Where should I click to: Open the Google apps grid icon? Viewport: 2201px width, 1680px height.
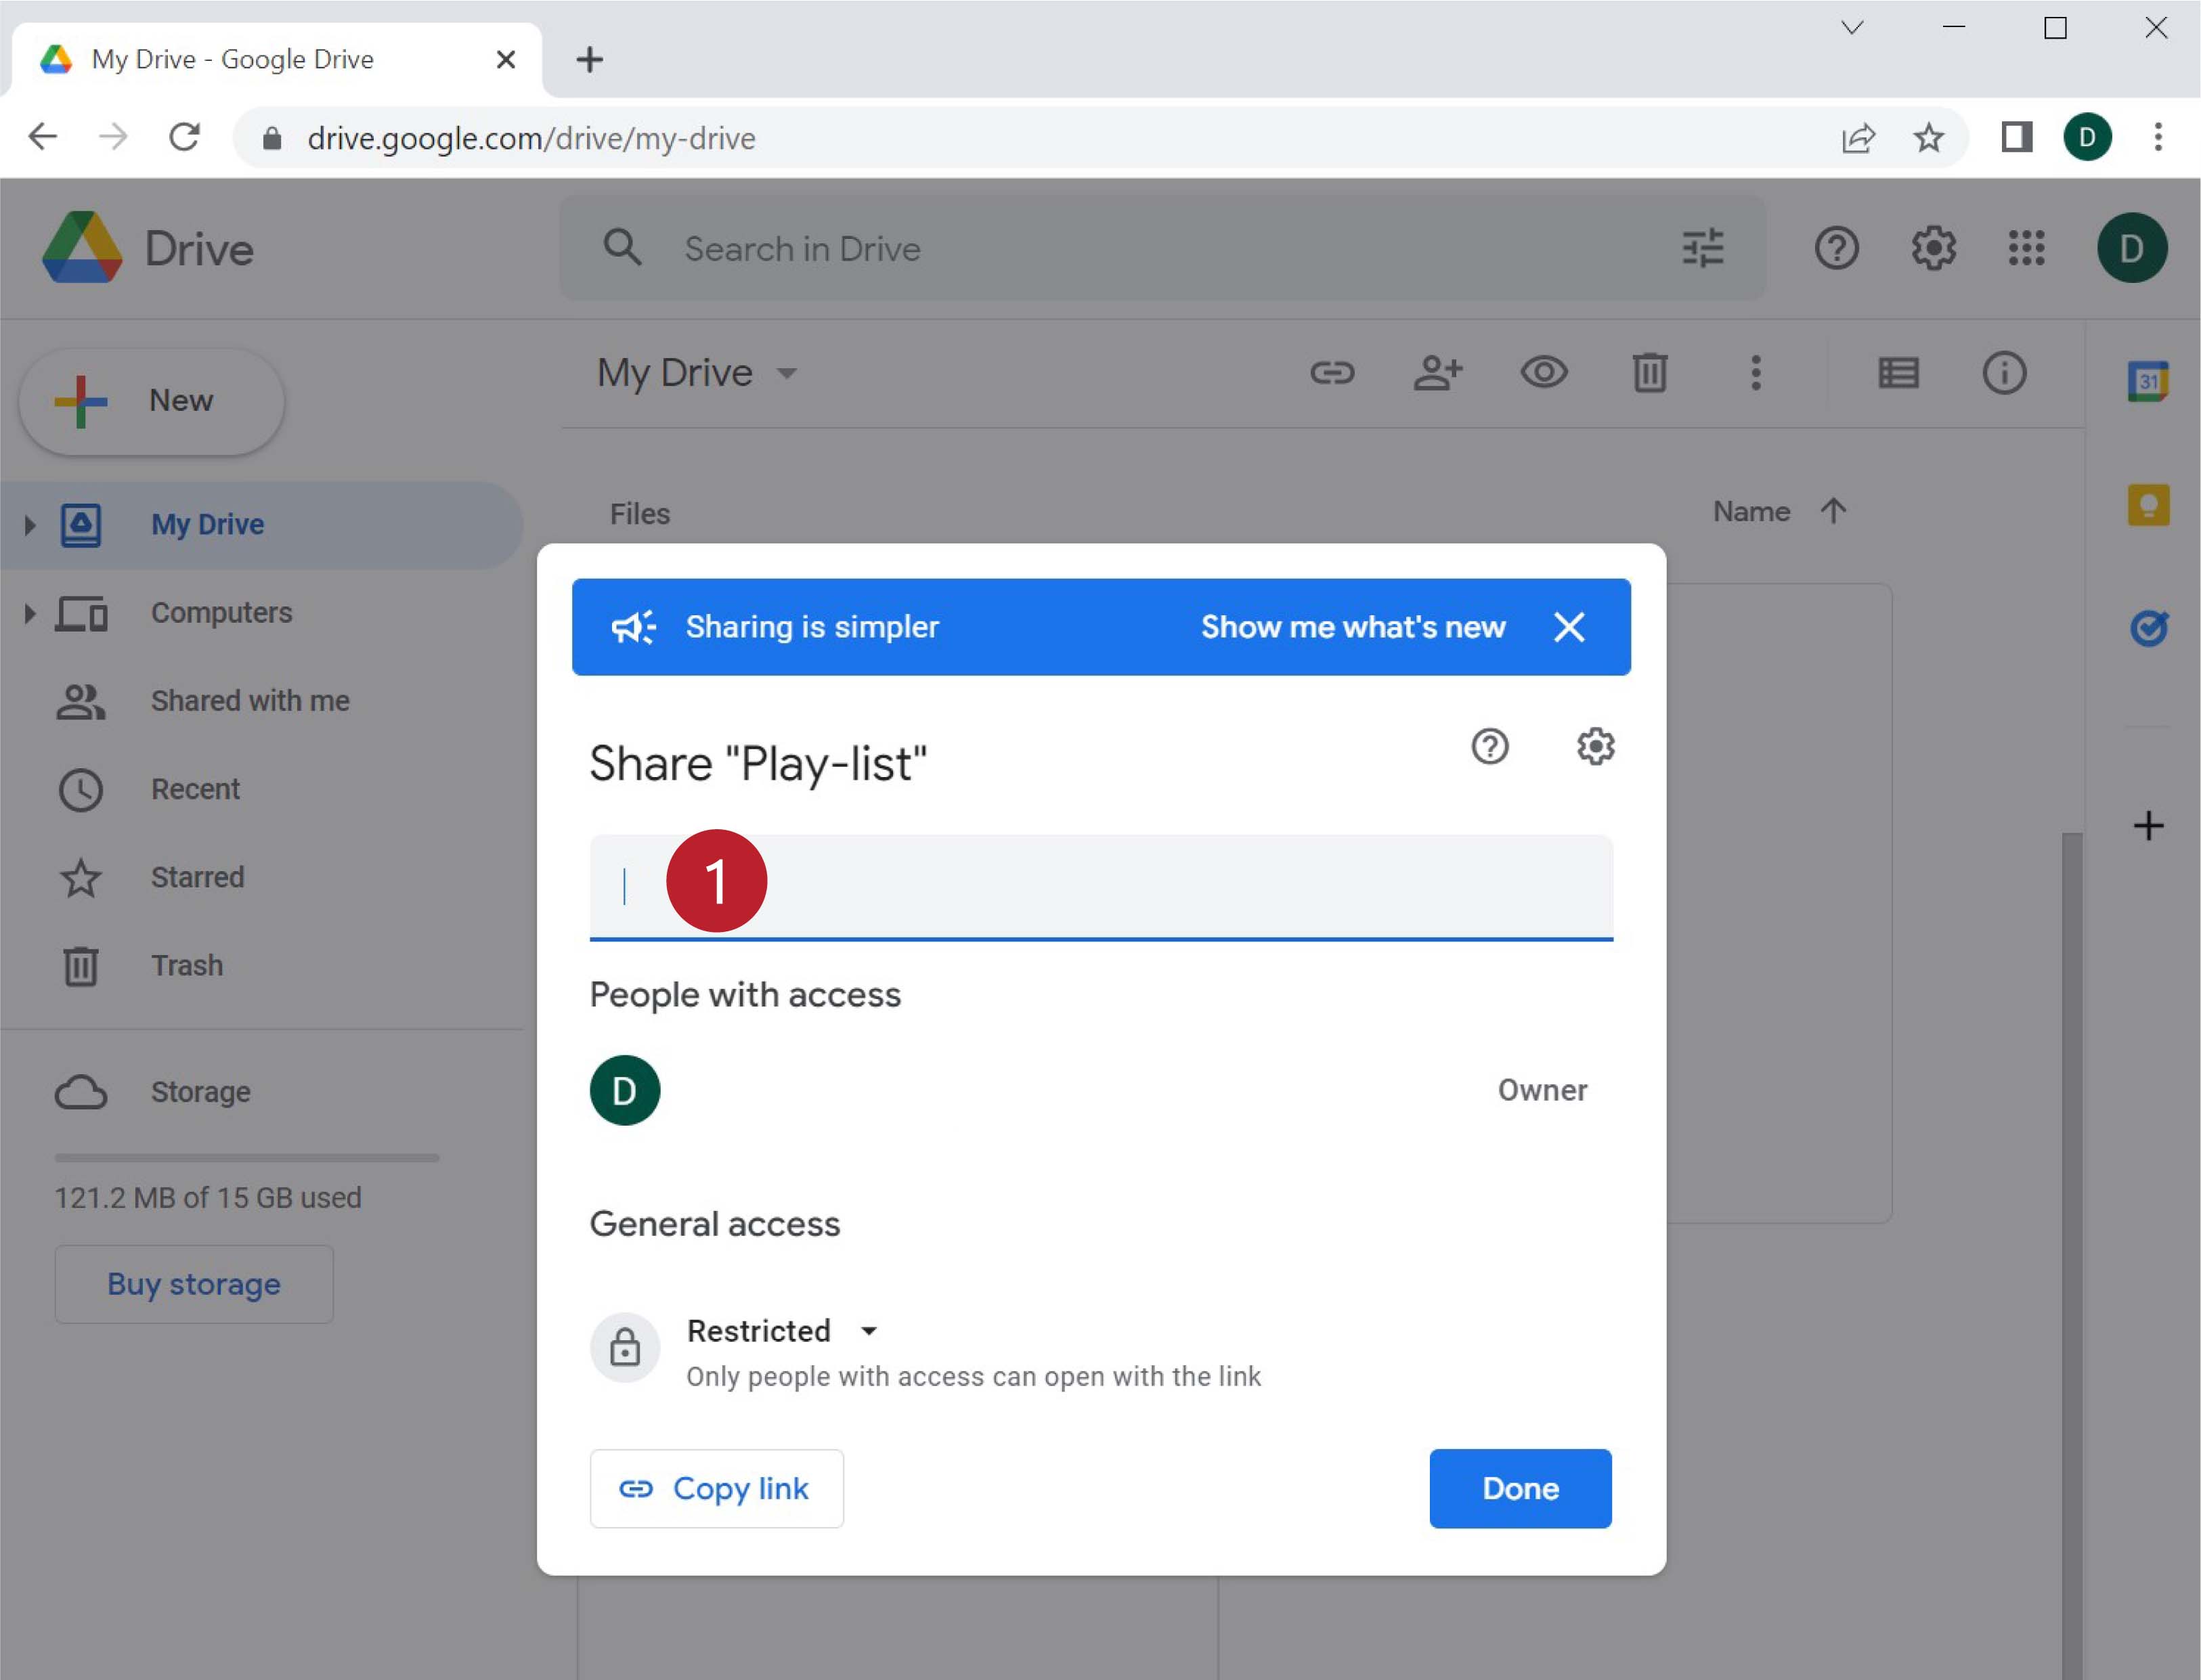tap(2026, 248)
